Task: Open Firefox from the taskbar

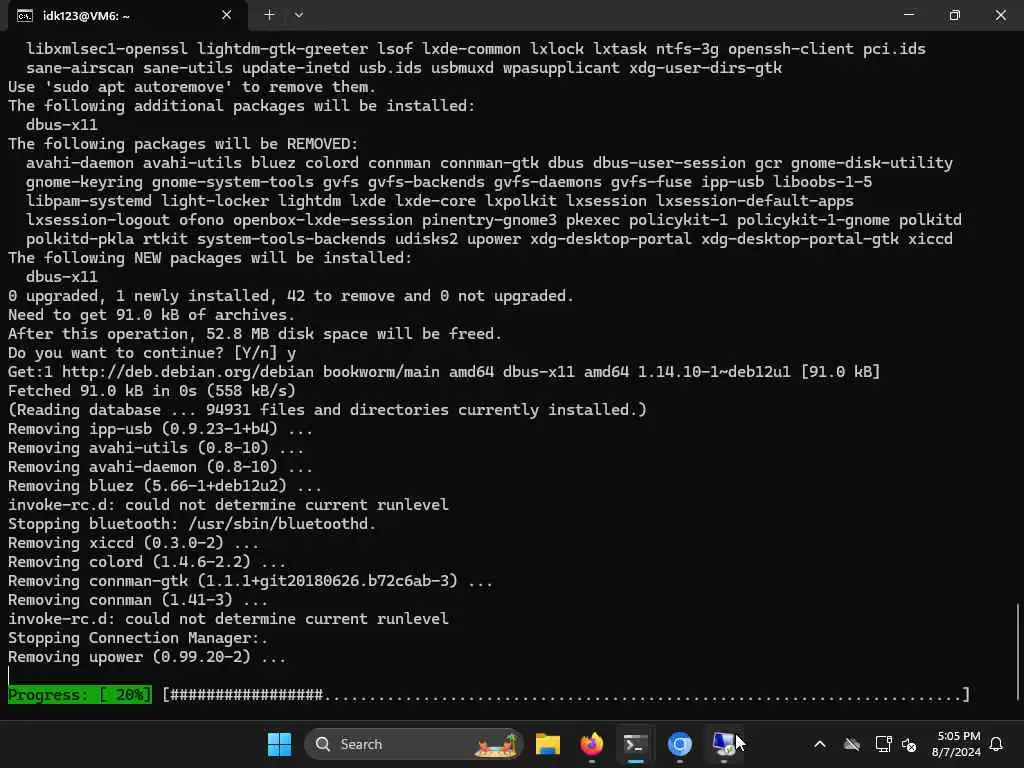Action: click(x=592, y=744)
